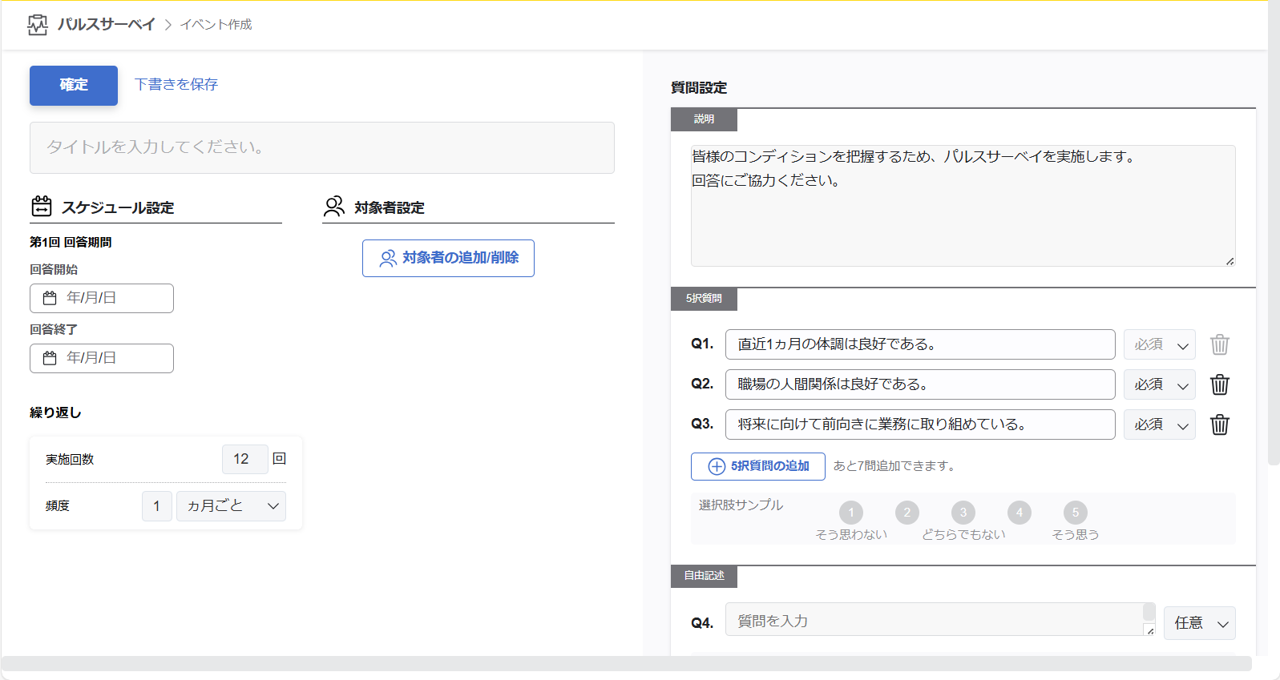Click the 5択質問の追加 button
Screen dimensions: 1280x680
pos(758,466)
